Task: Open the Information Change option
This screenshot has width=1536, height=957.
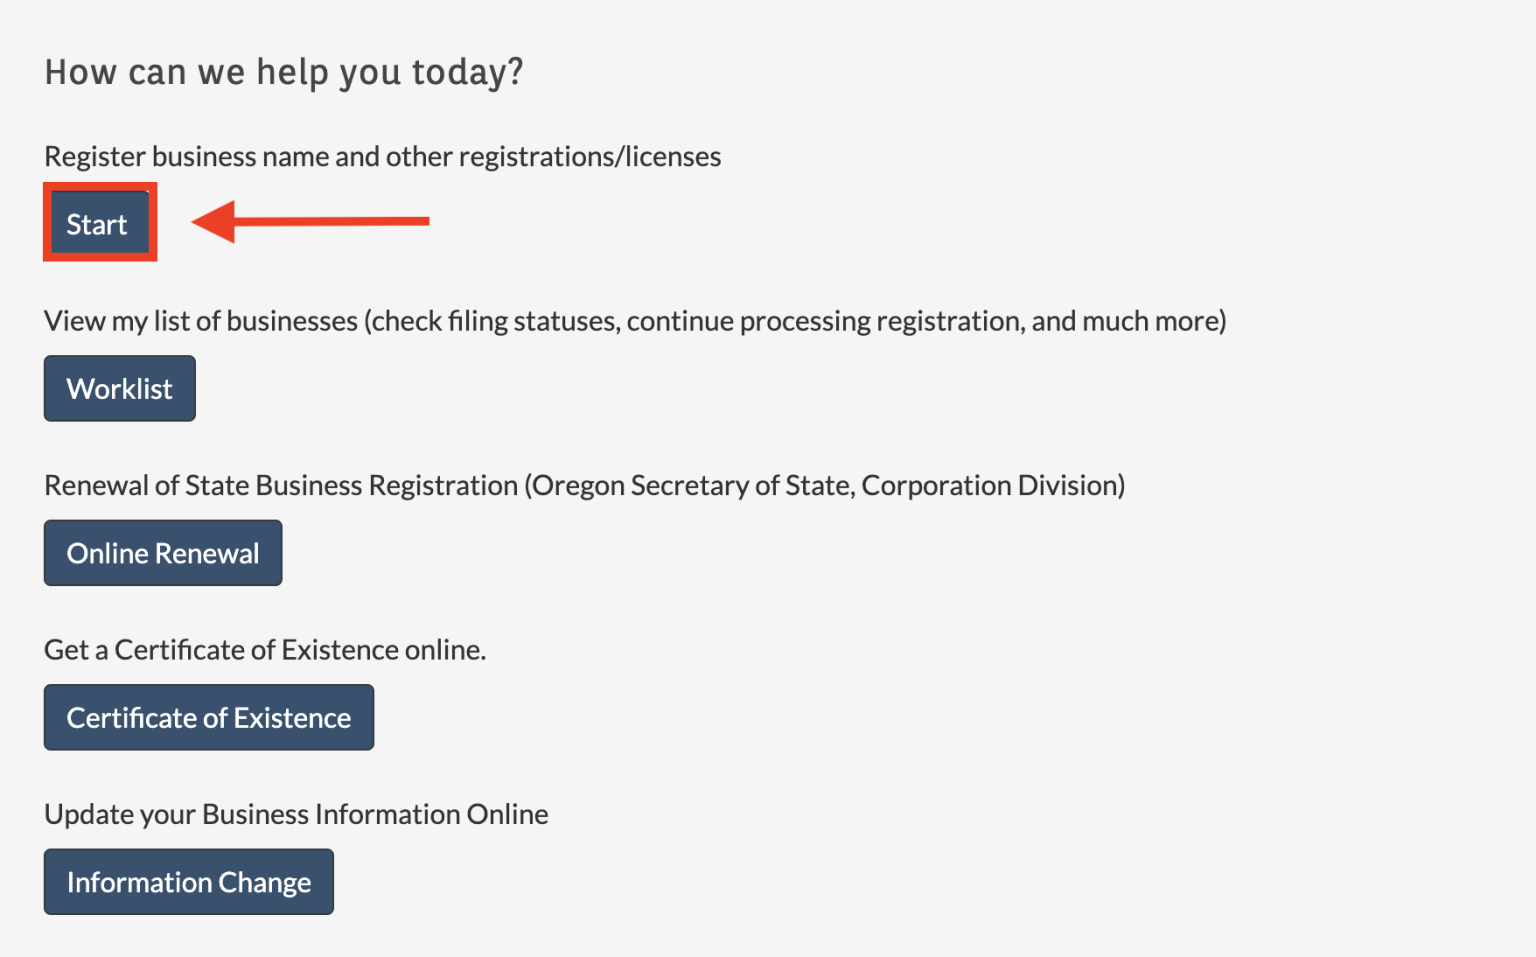Action: pos(188,882)
